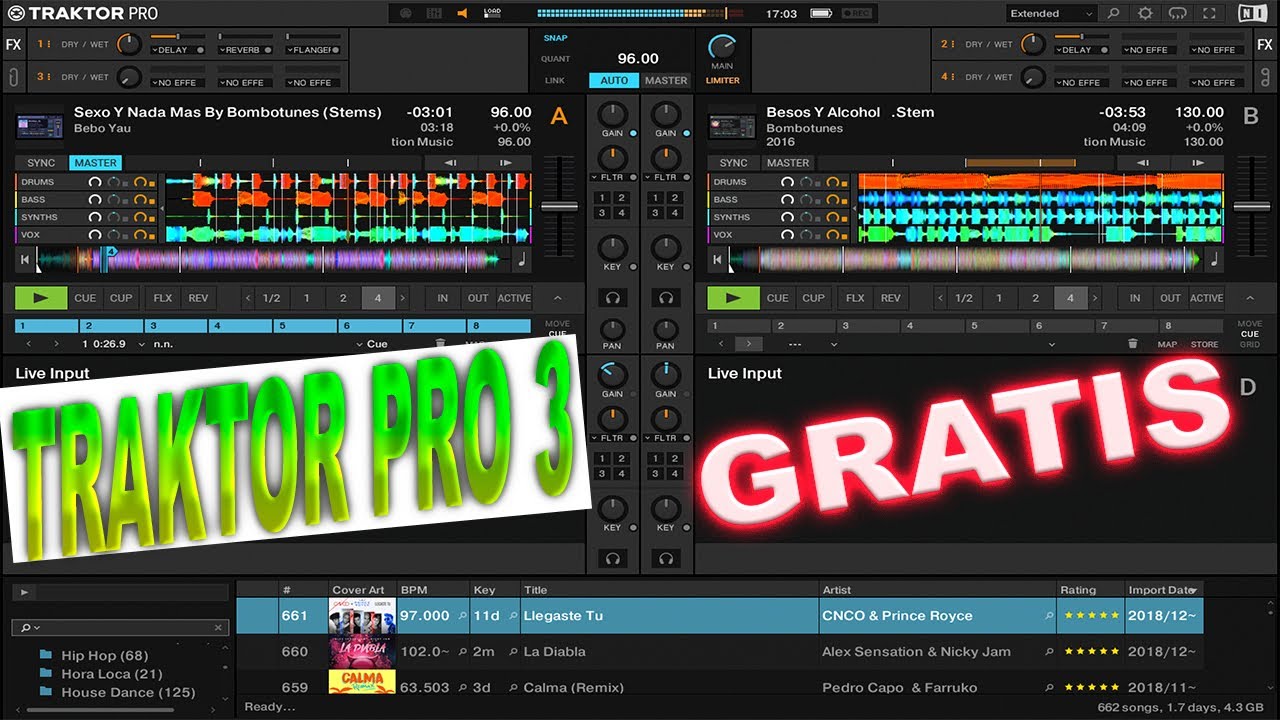Image resolution: width=1280 pixels, height=720 pixels.
Task: Monitor Deck D with headphone cue button
Action: pyautogui.click(x=666, y=559)
